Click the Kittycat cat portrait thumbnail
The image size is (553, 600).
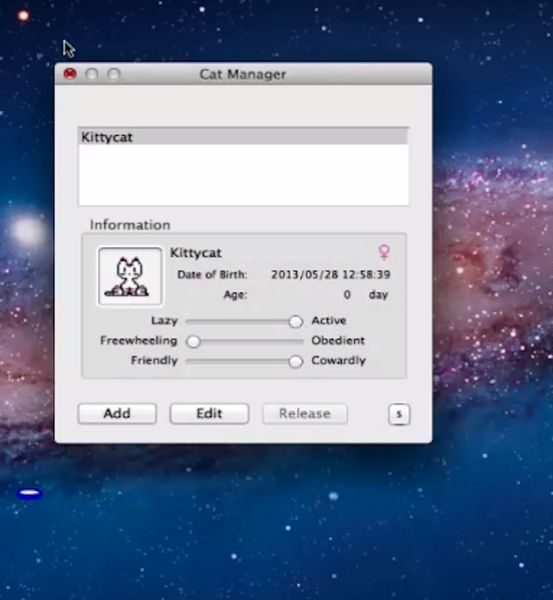130,276
